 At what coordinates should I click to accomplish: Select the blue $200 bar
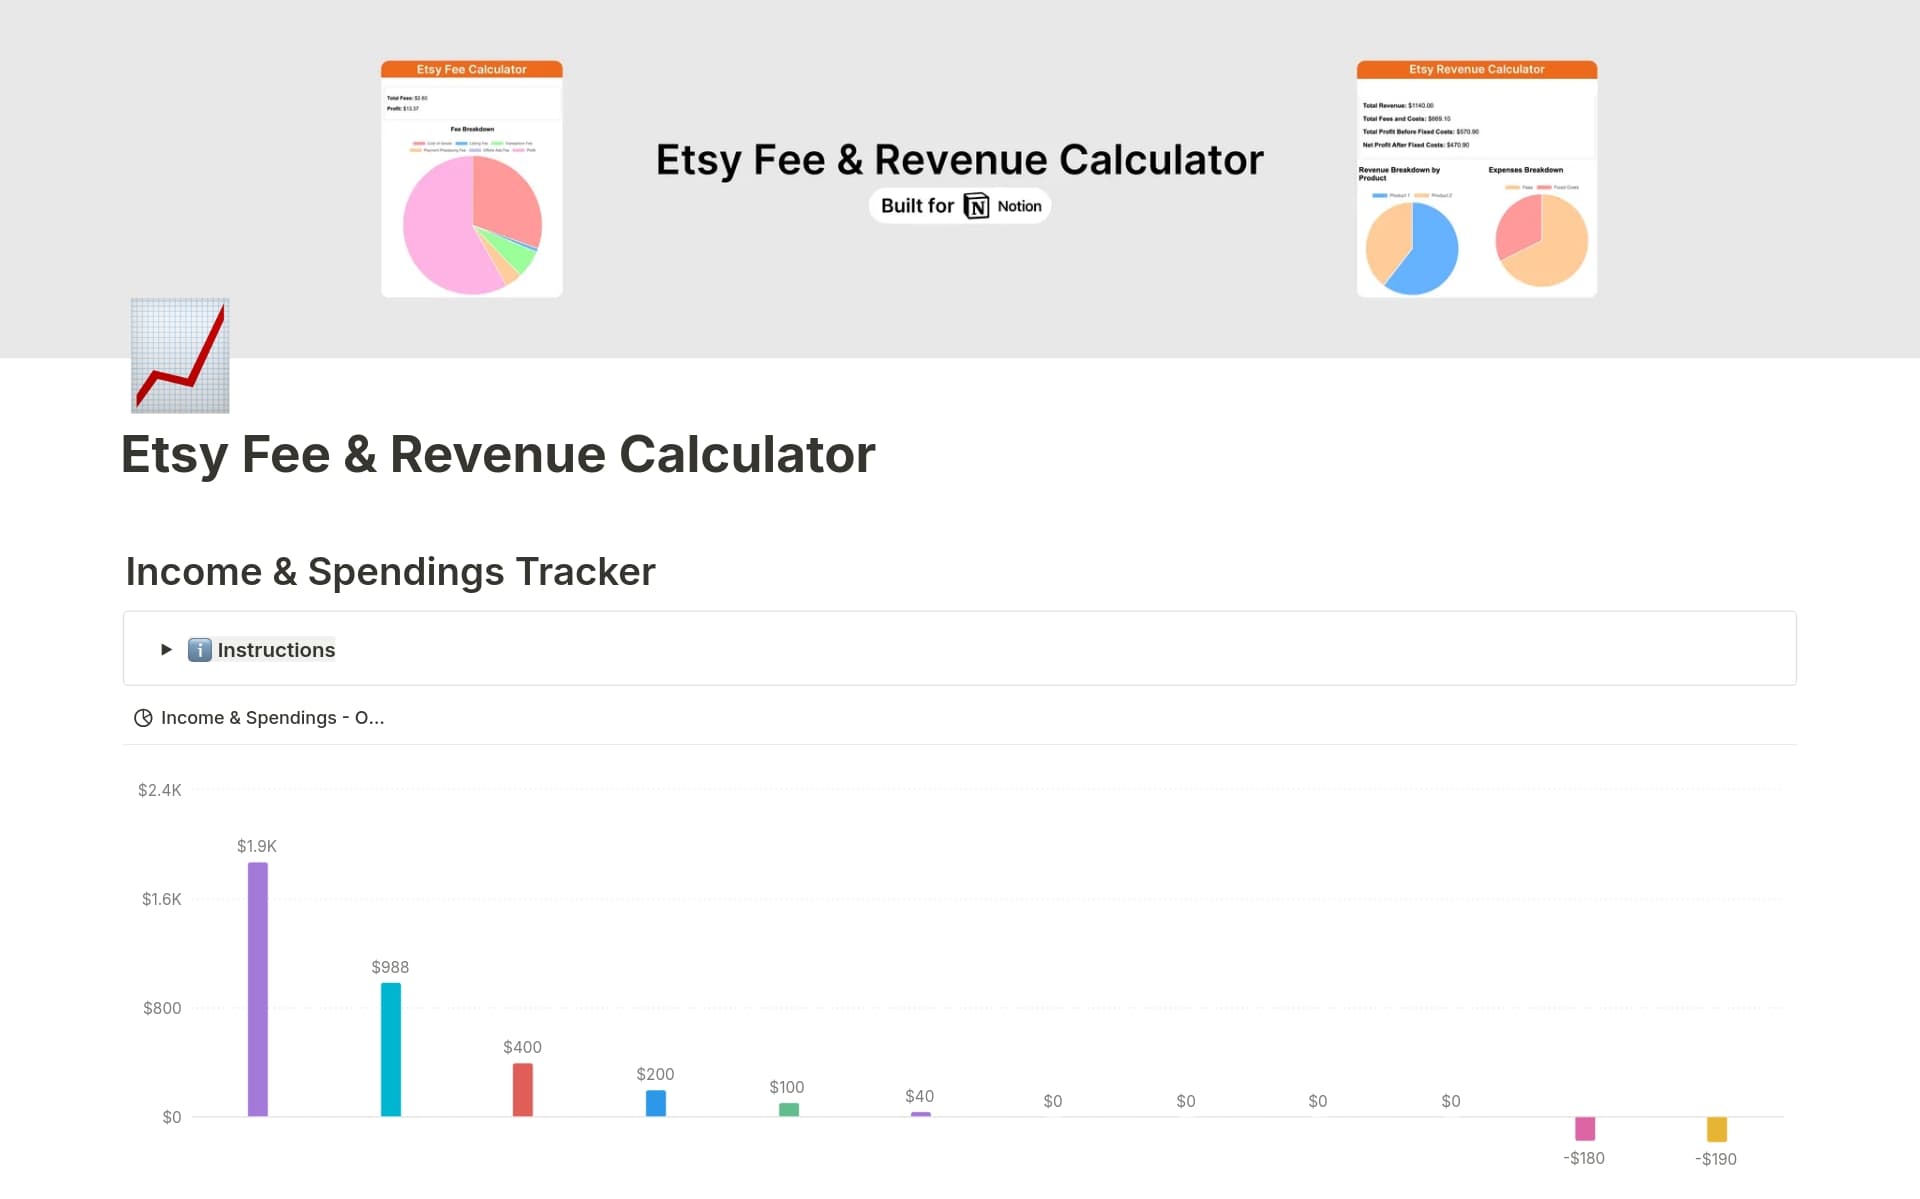click(656, 1102)
